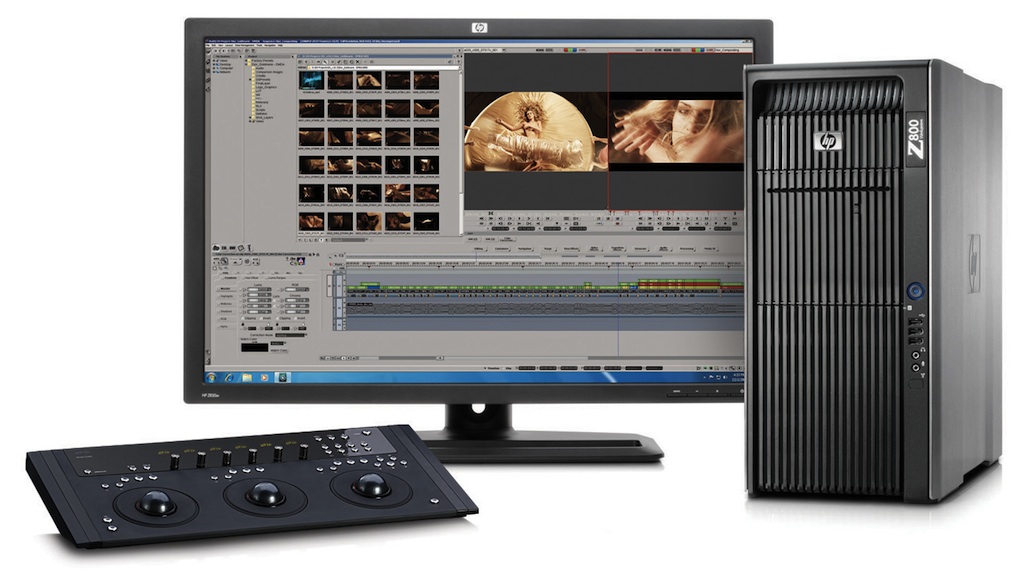The image size is (1024, 573).
Task: Expand the Computer node in file system
Action: tap(214, 68)
